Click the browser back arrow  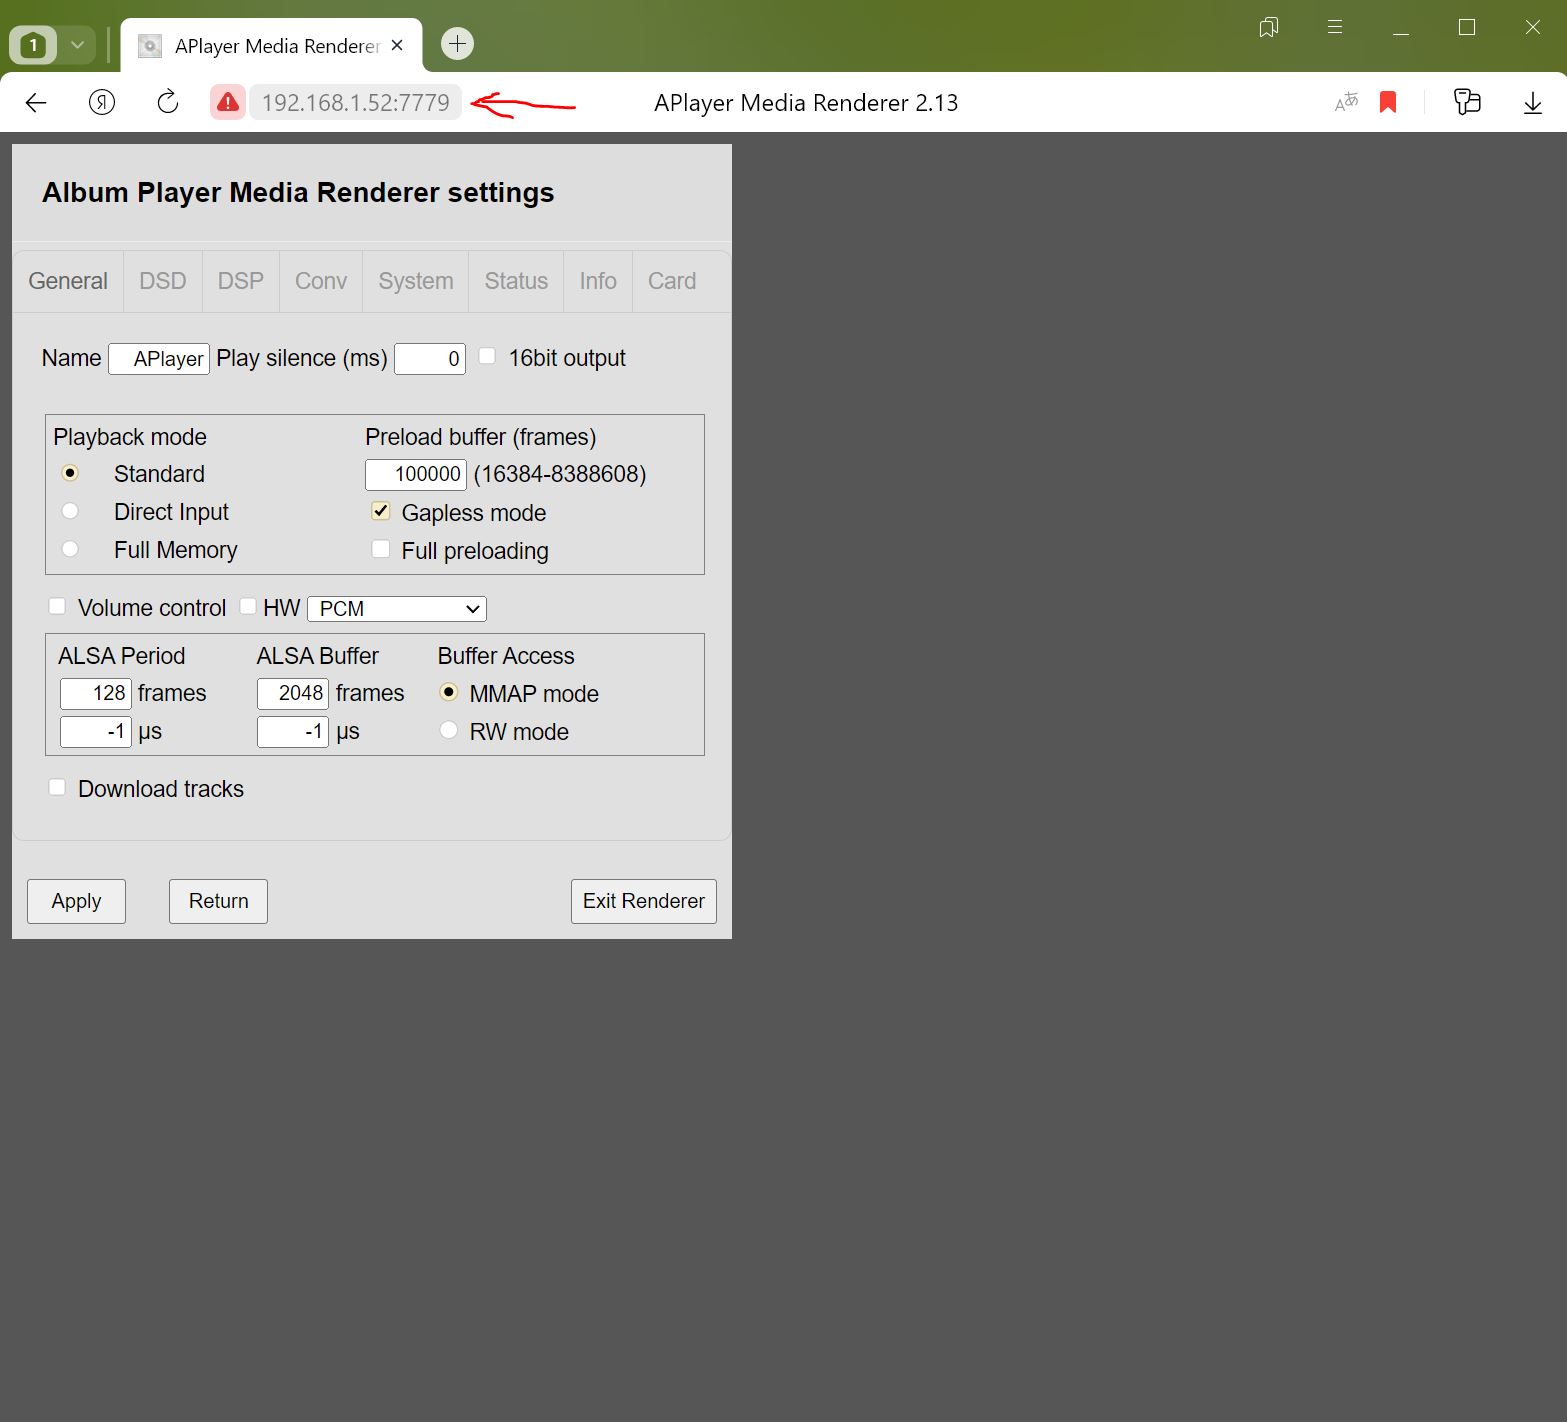coord(36,102)
